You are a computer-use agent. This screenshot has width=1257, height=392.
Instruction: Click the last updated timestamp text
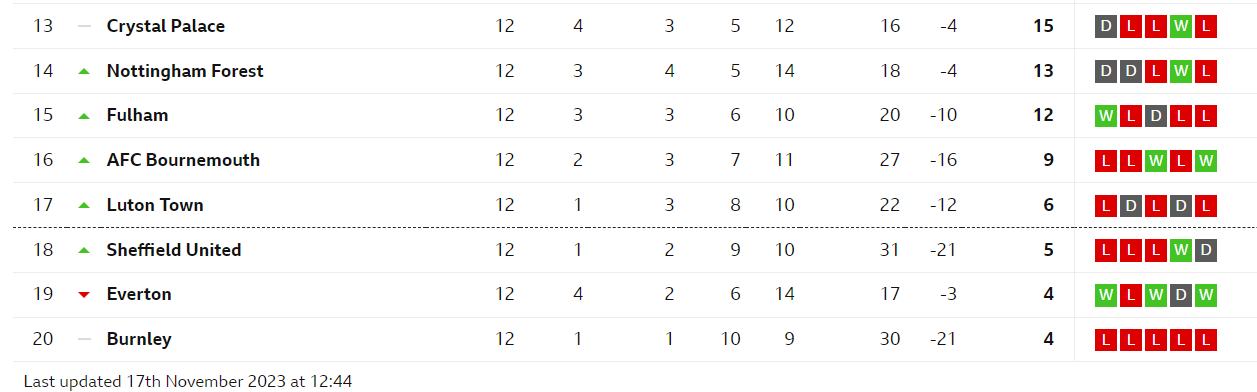[x=187, y=381]
